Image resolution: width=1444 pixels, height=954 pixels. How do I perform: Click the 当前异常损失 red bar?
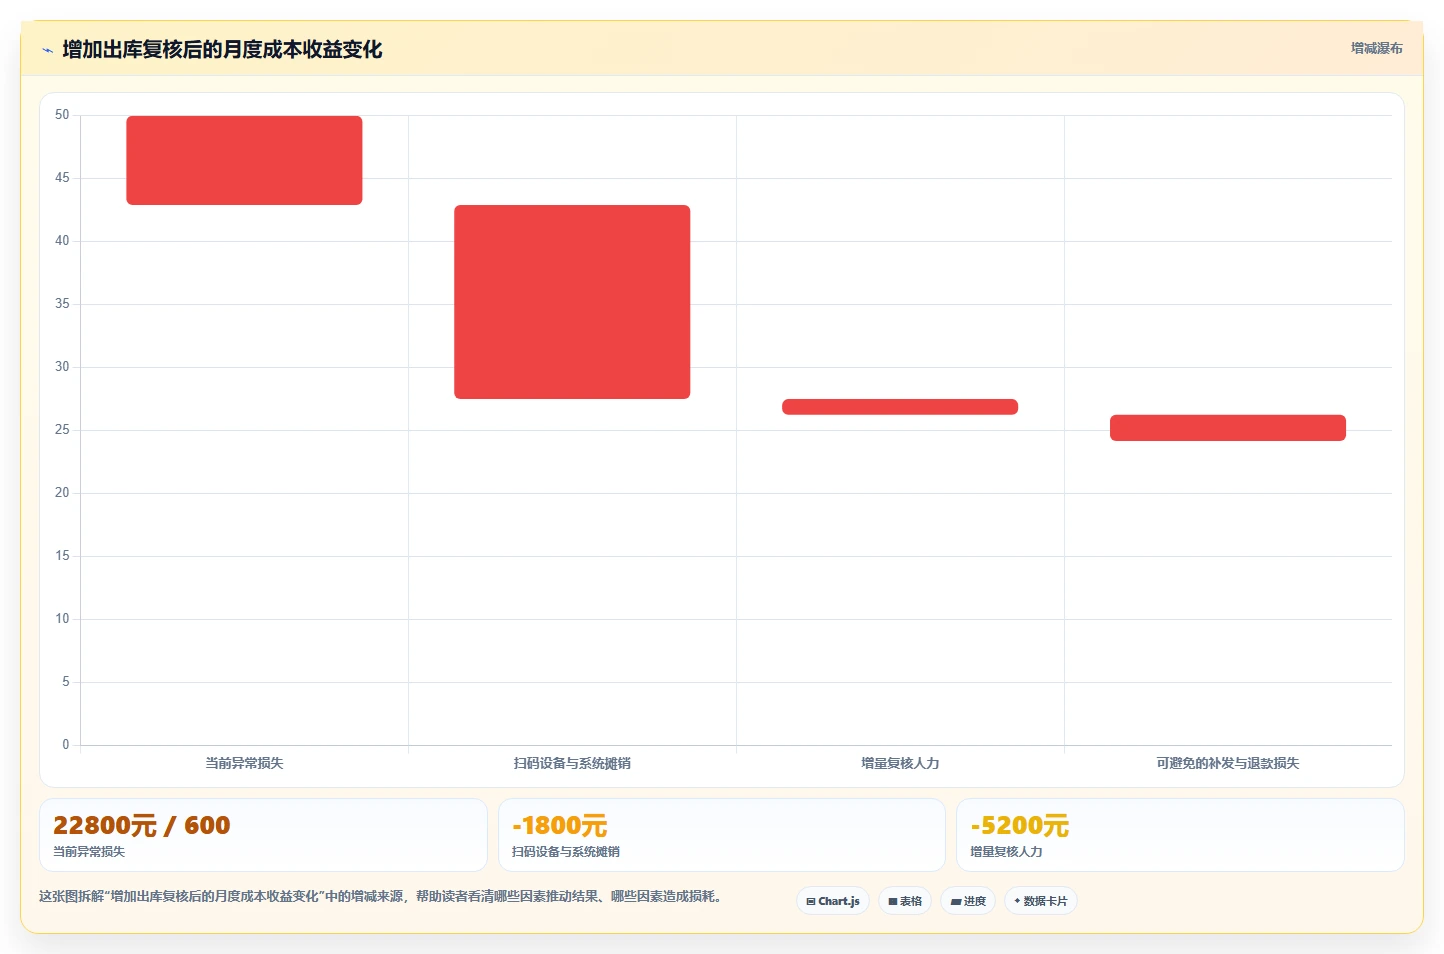pyautogui.click(x=244, y=160)
